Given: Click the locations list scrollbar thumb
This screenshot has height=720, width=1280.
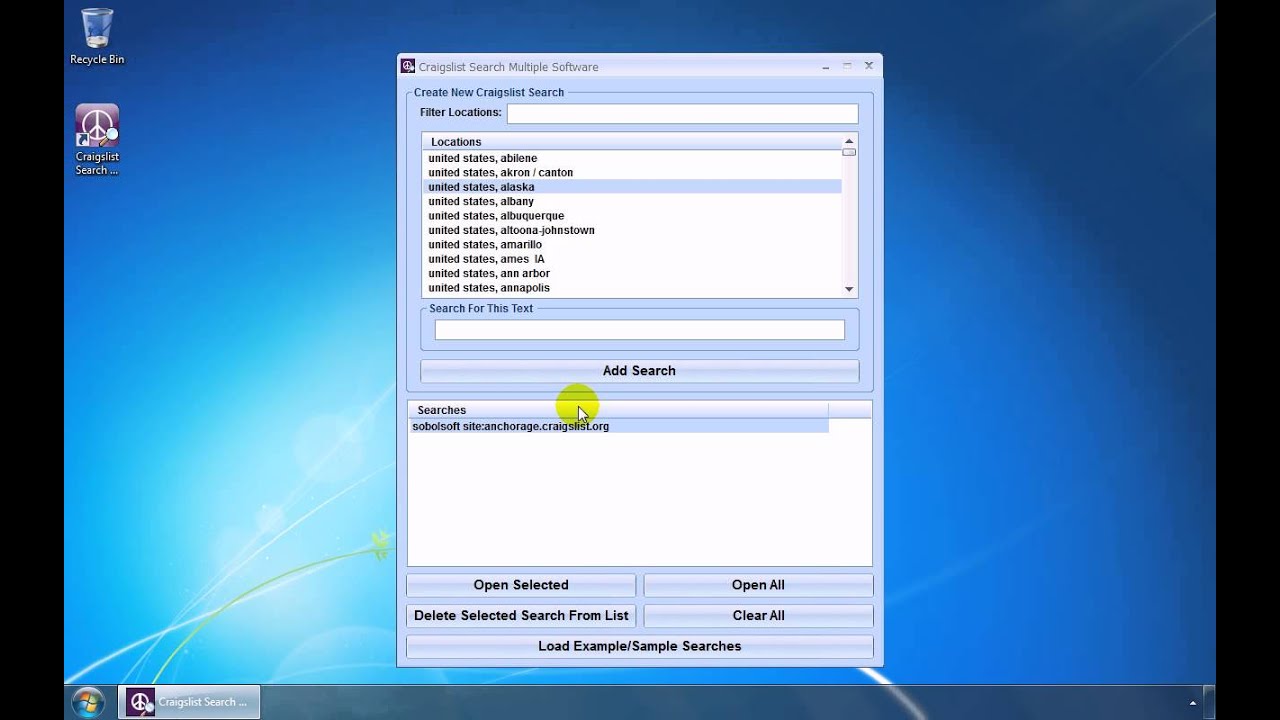Looking at the screenshot, I should click(x=849, y=152).
